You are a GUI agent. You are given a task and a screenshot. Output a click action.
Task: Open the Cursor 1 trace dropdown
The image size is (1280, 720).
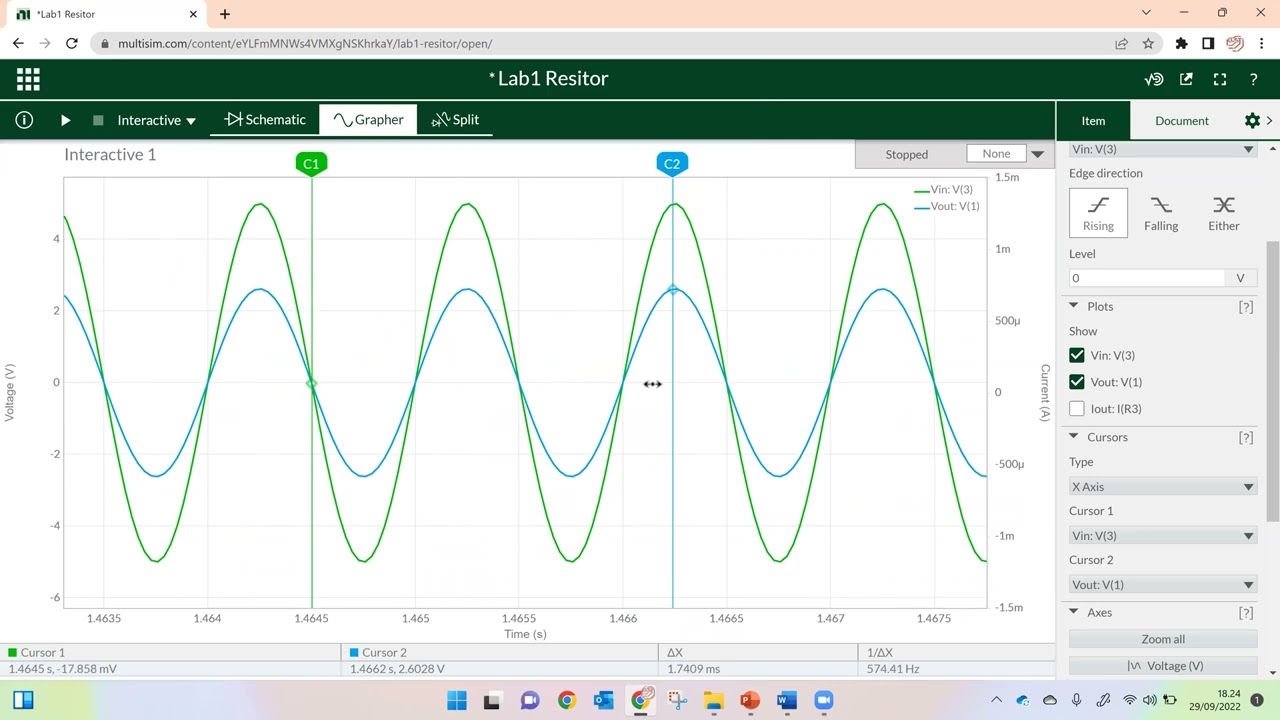[1162, 536]
